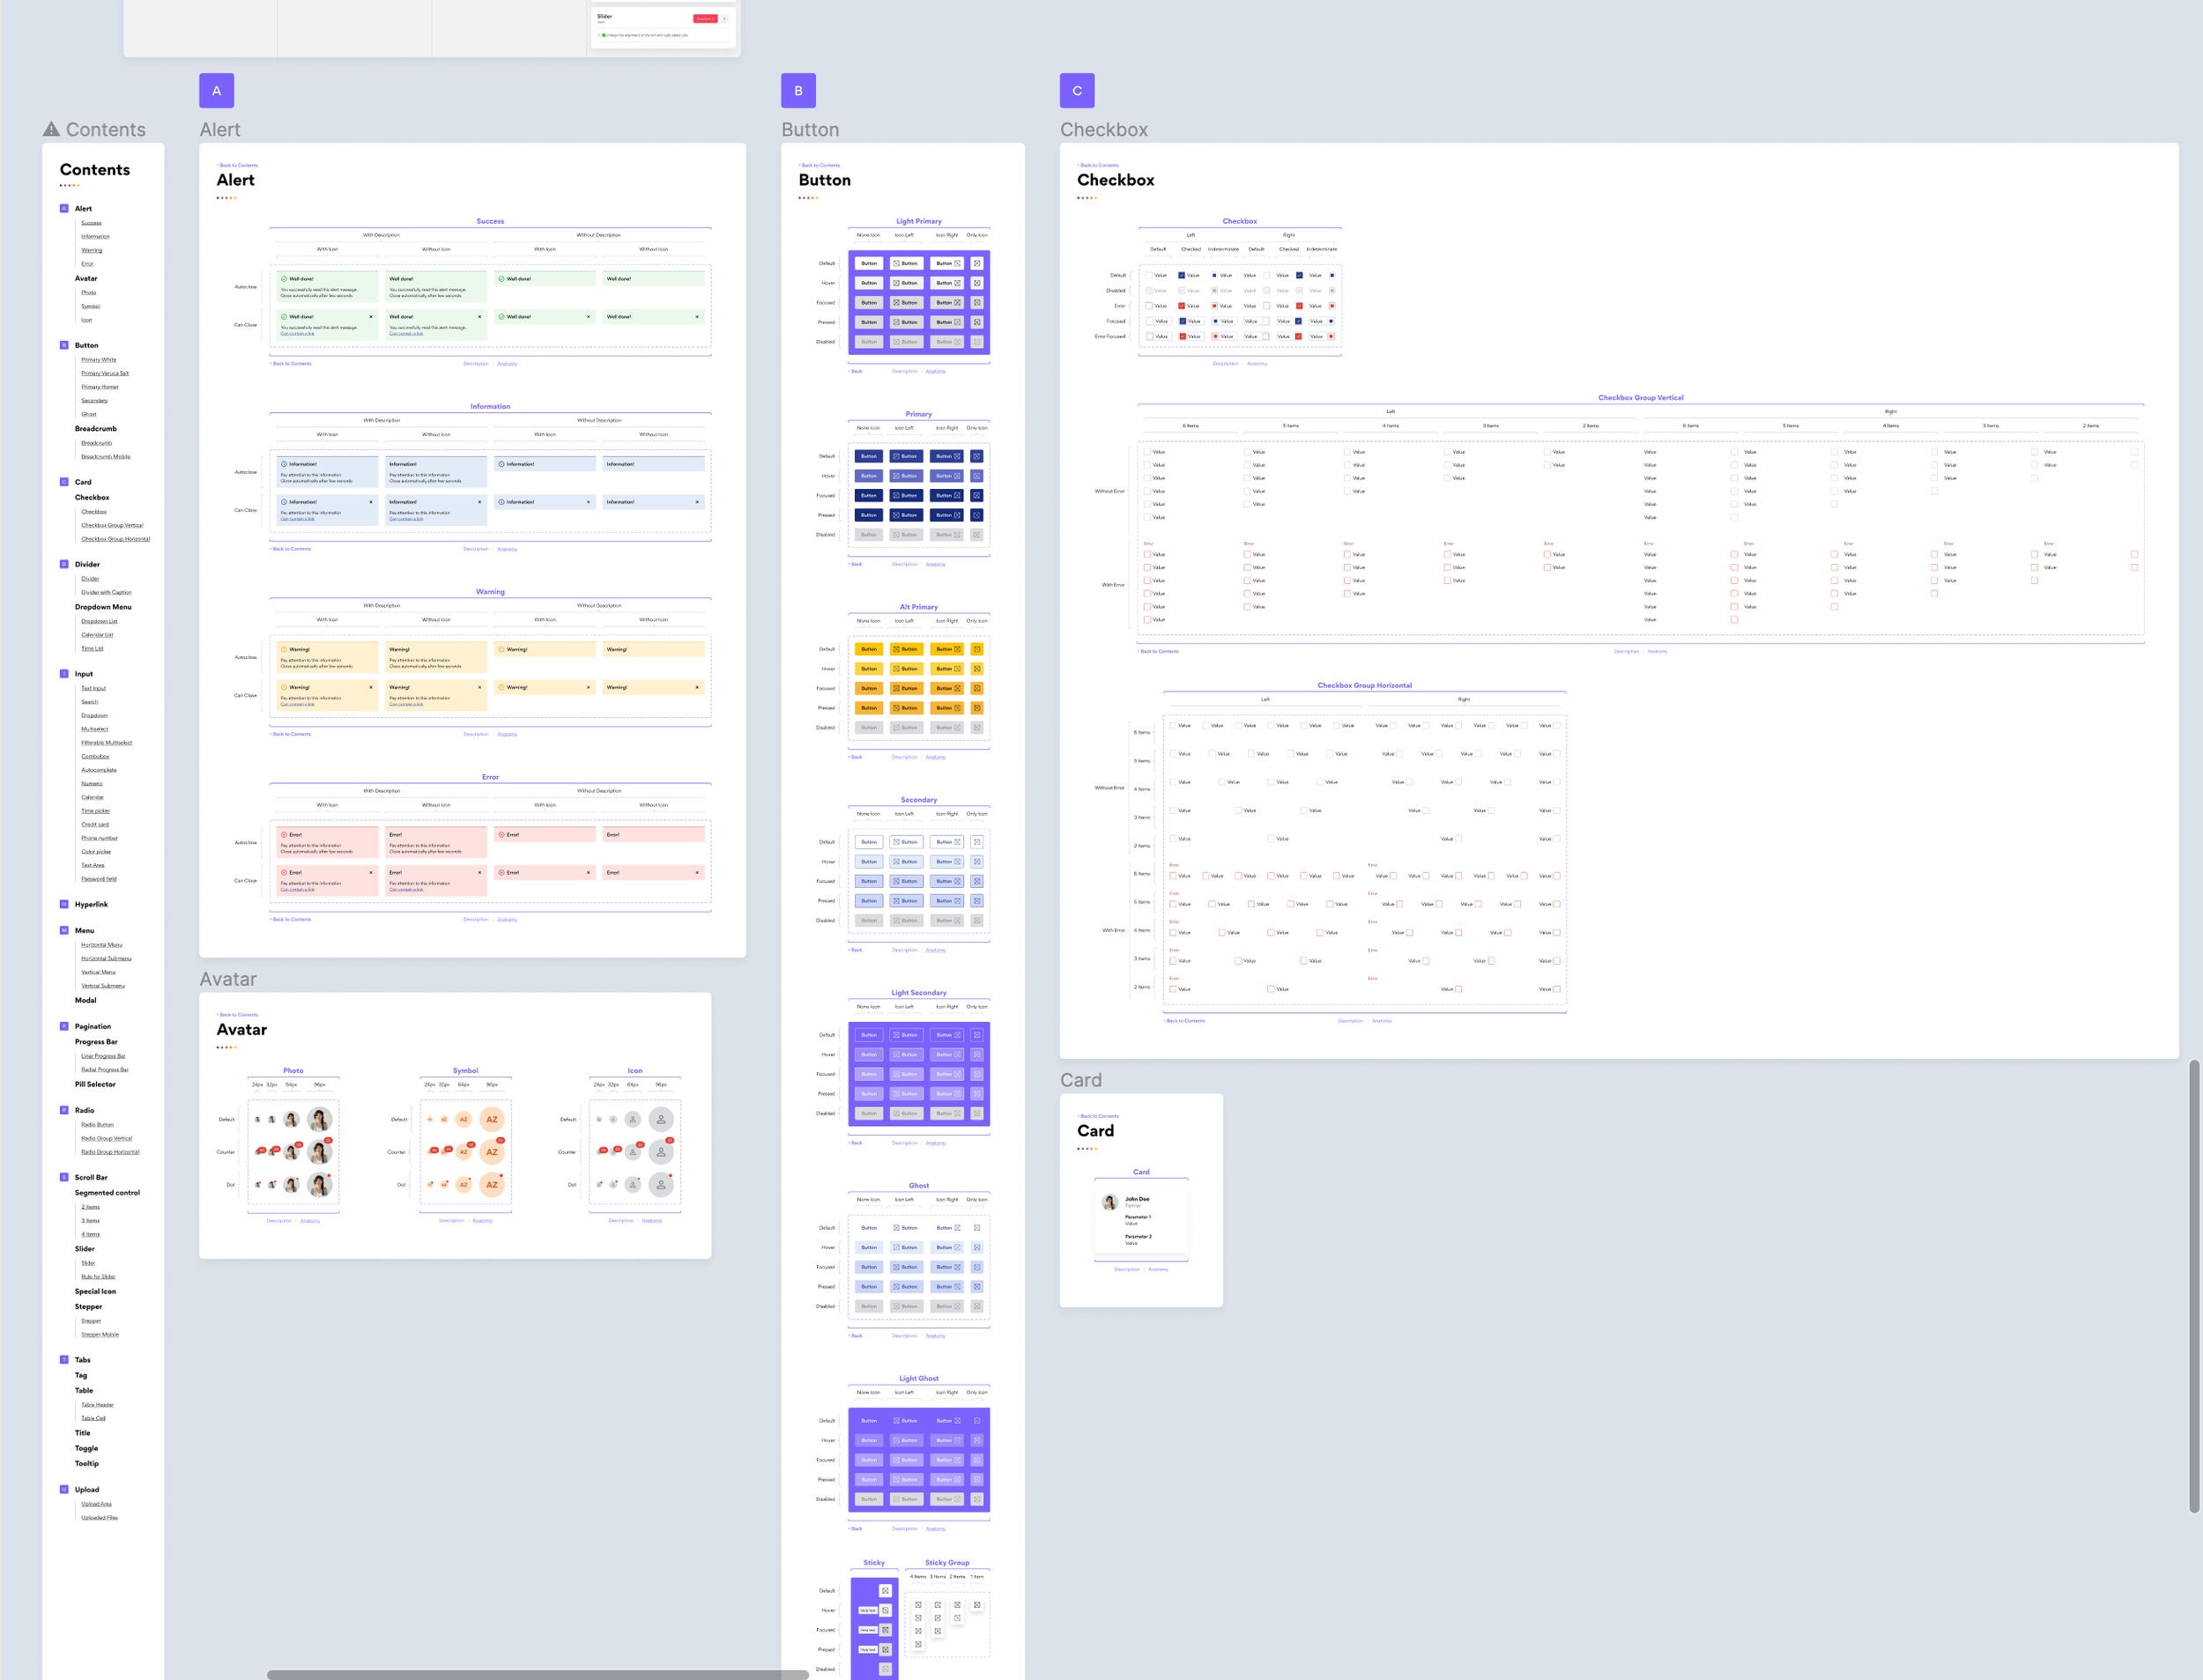Image resolution: width=2203 pixels, height=1680 pixels.
Task: Click John Doe card in Card frame
Action: click(x=1141, y=1218)
